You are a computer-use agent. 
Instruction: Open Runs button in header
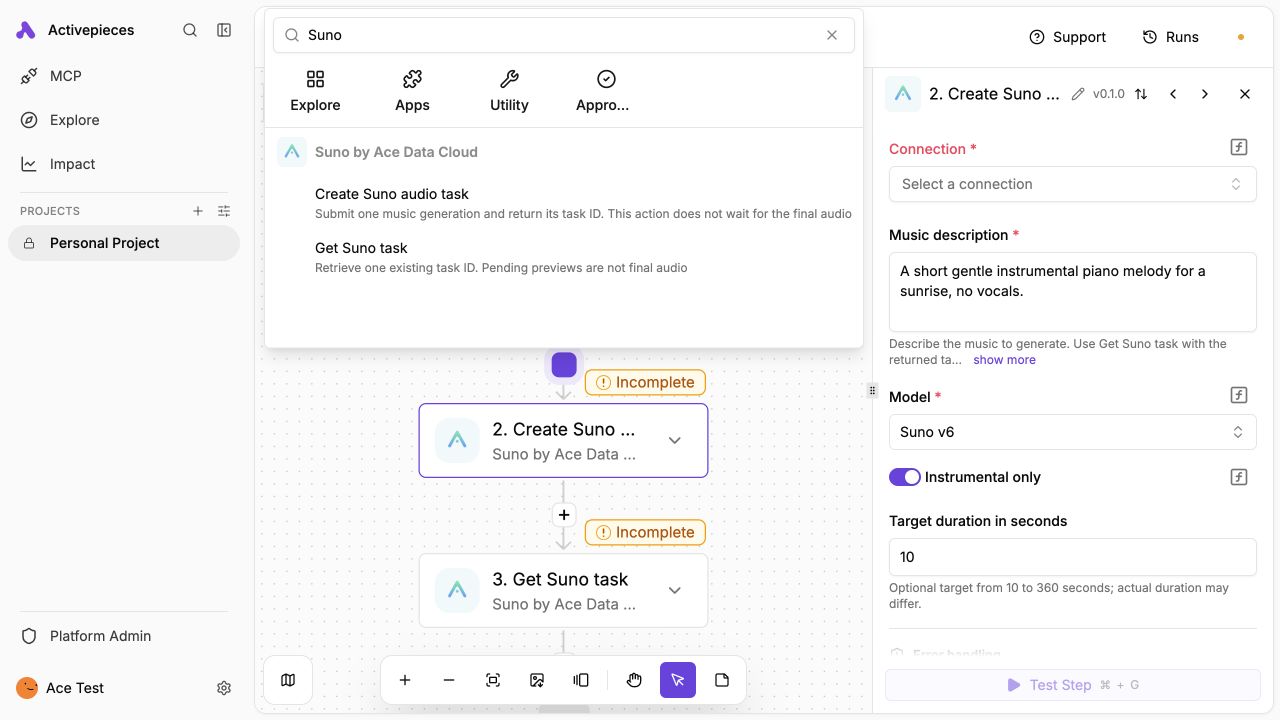point(1170,37)
